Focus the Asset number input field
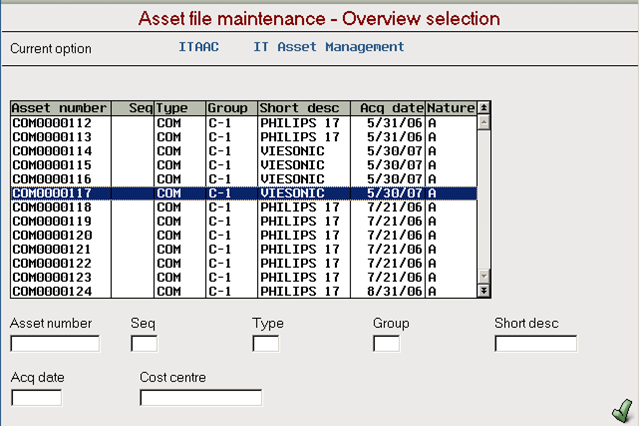This screenshot has height=426, width=640. (55, 344)
